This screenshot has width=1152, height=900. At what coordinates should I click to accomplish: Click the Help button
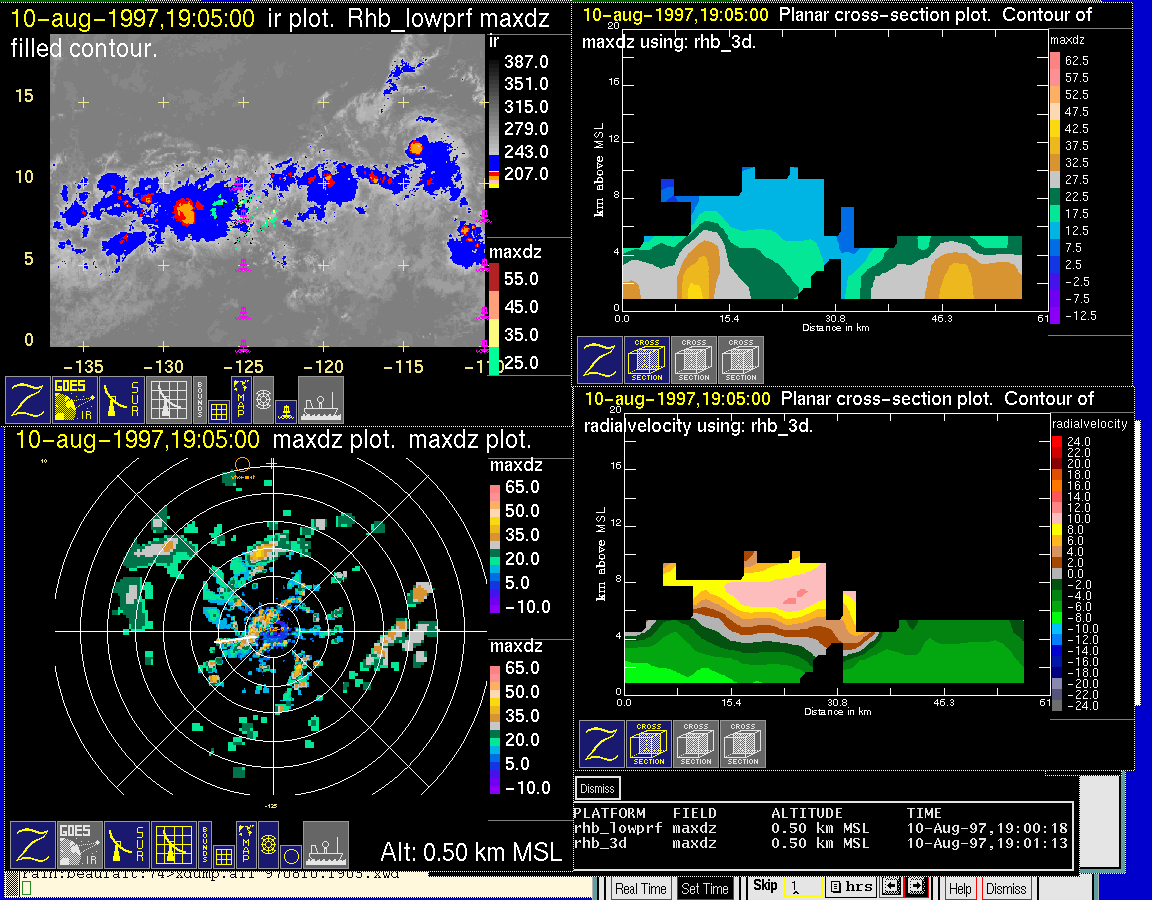pos(960,888)
